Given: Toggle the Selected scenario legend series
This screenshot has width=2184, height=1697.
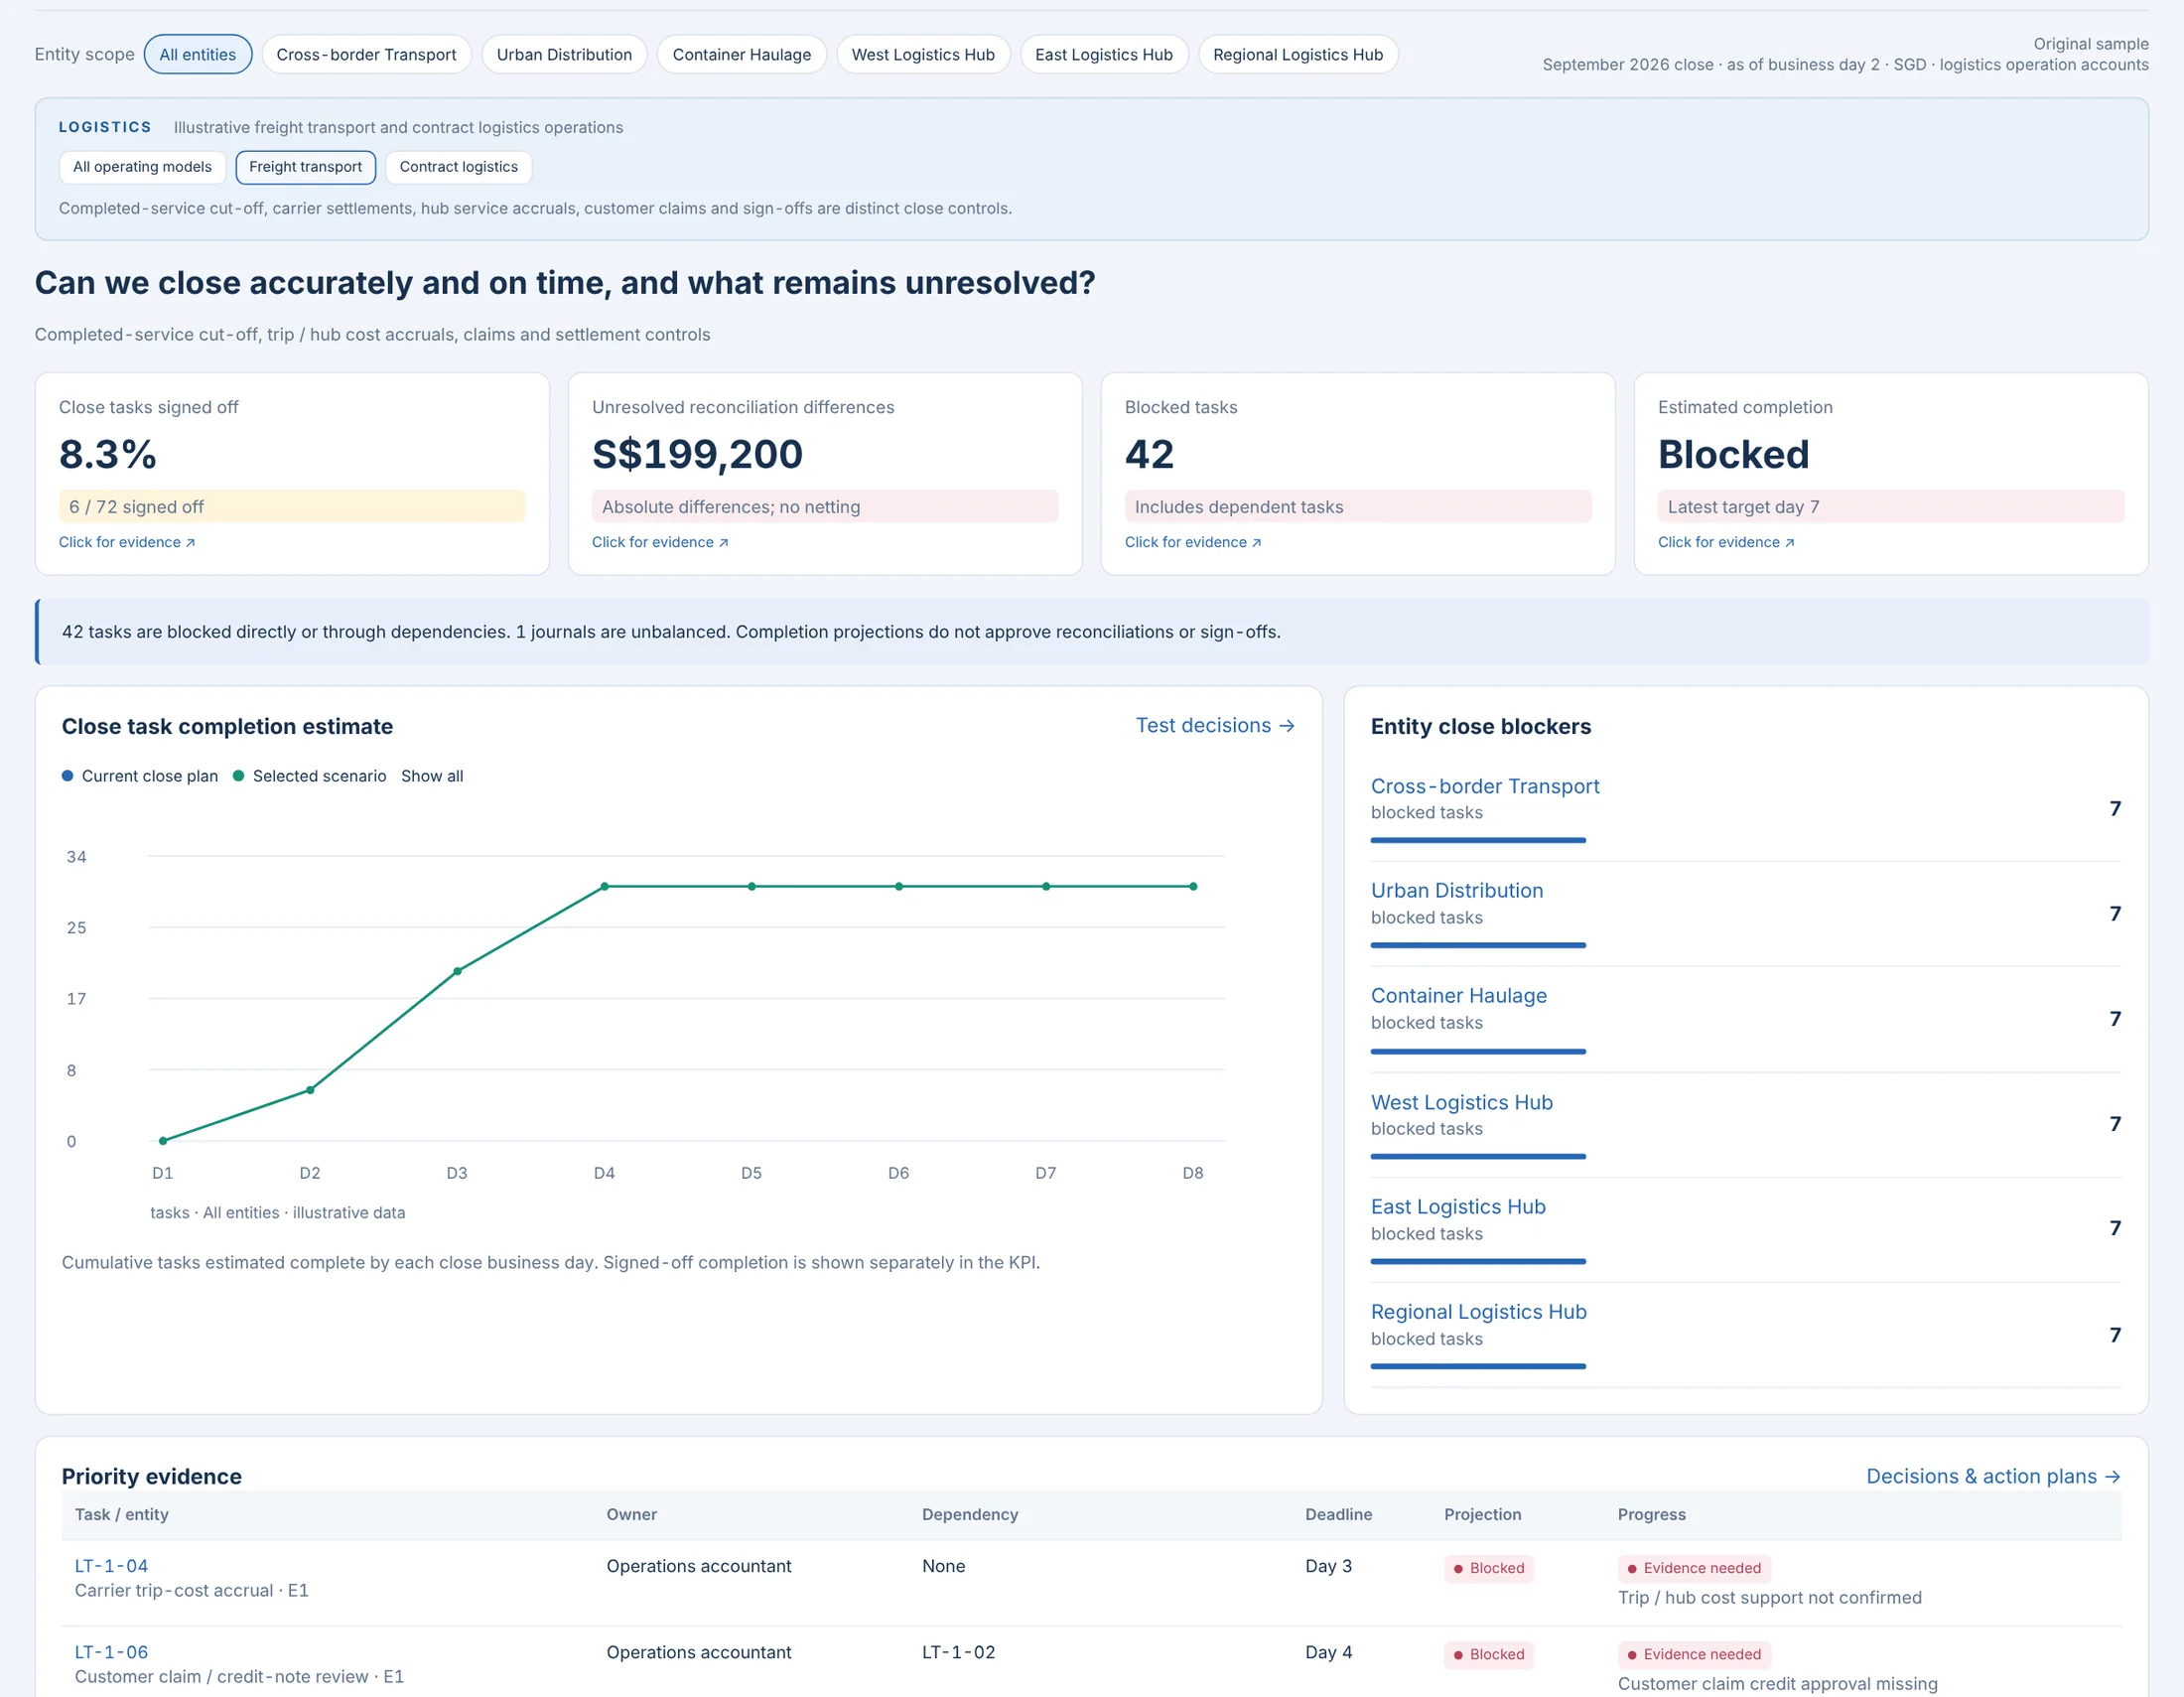Looking at the screenshot, I should (309, 776).
